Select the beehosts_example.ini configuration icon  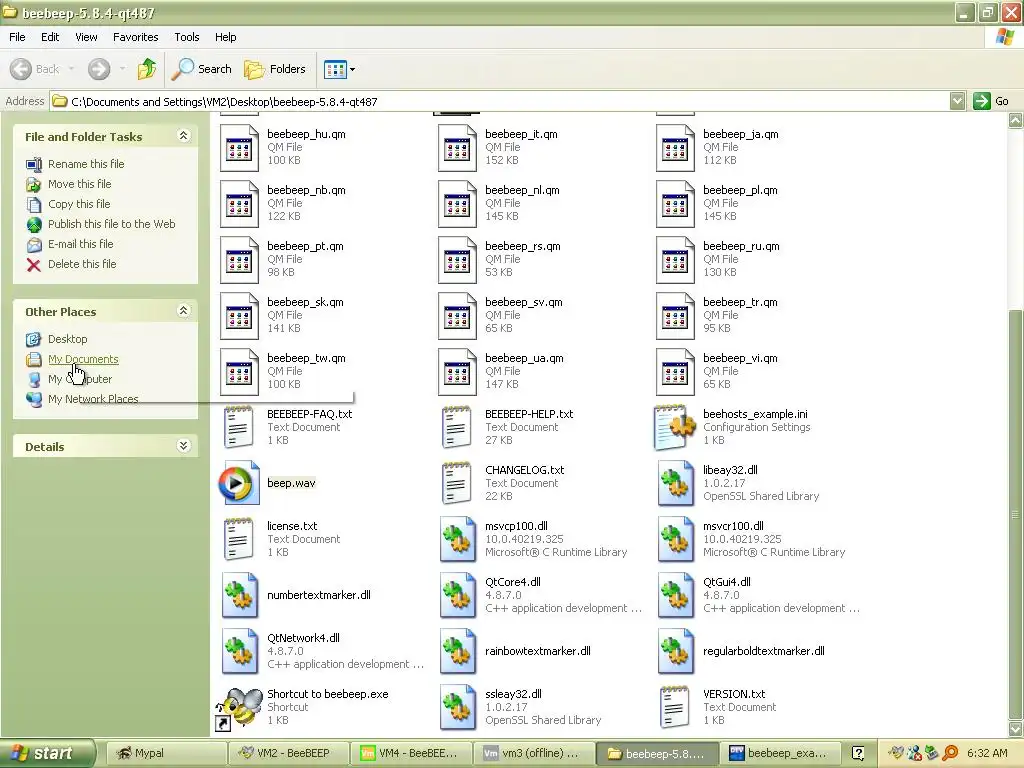(x=675, y=428)
